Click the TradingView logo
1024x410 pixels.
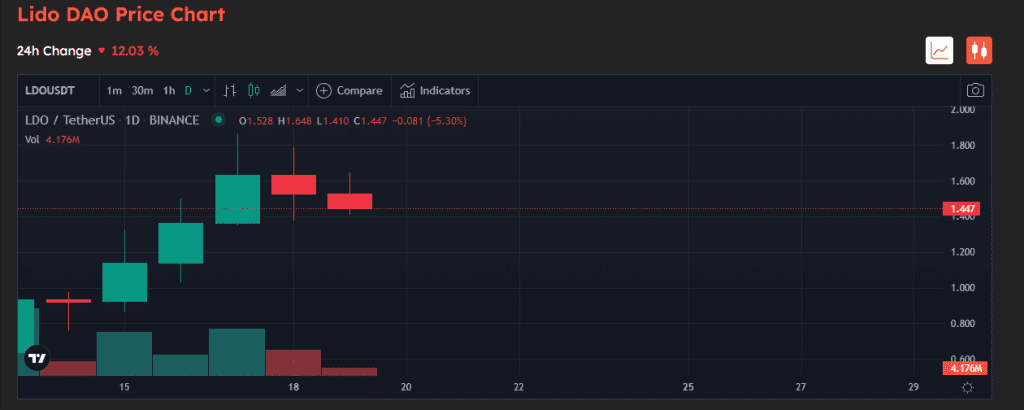[37, 358]
